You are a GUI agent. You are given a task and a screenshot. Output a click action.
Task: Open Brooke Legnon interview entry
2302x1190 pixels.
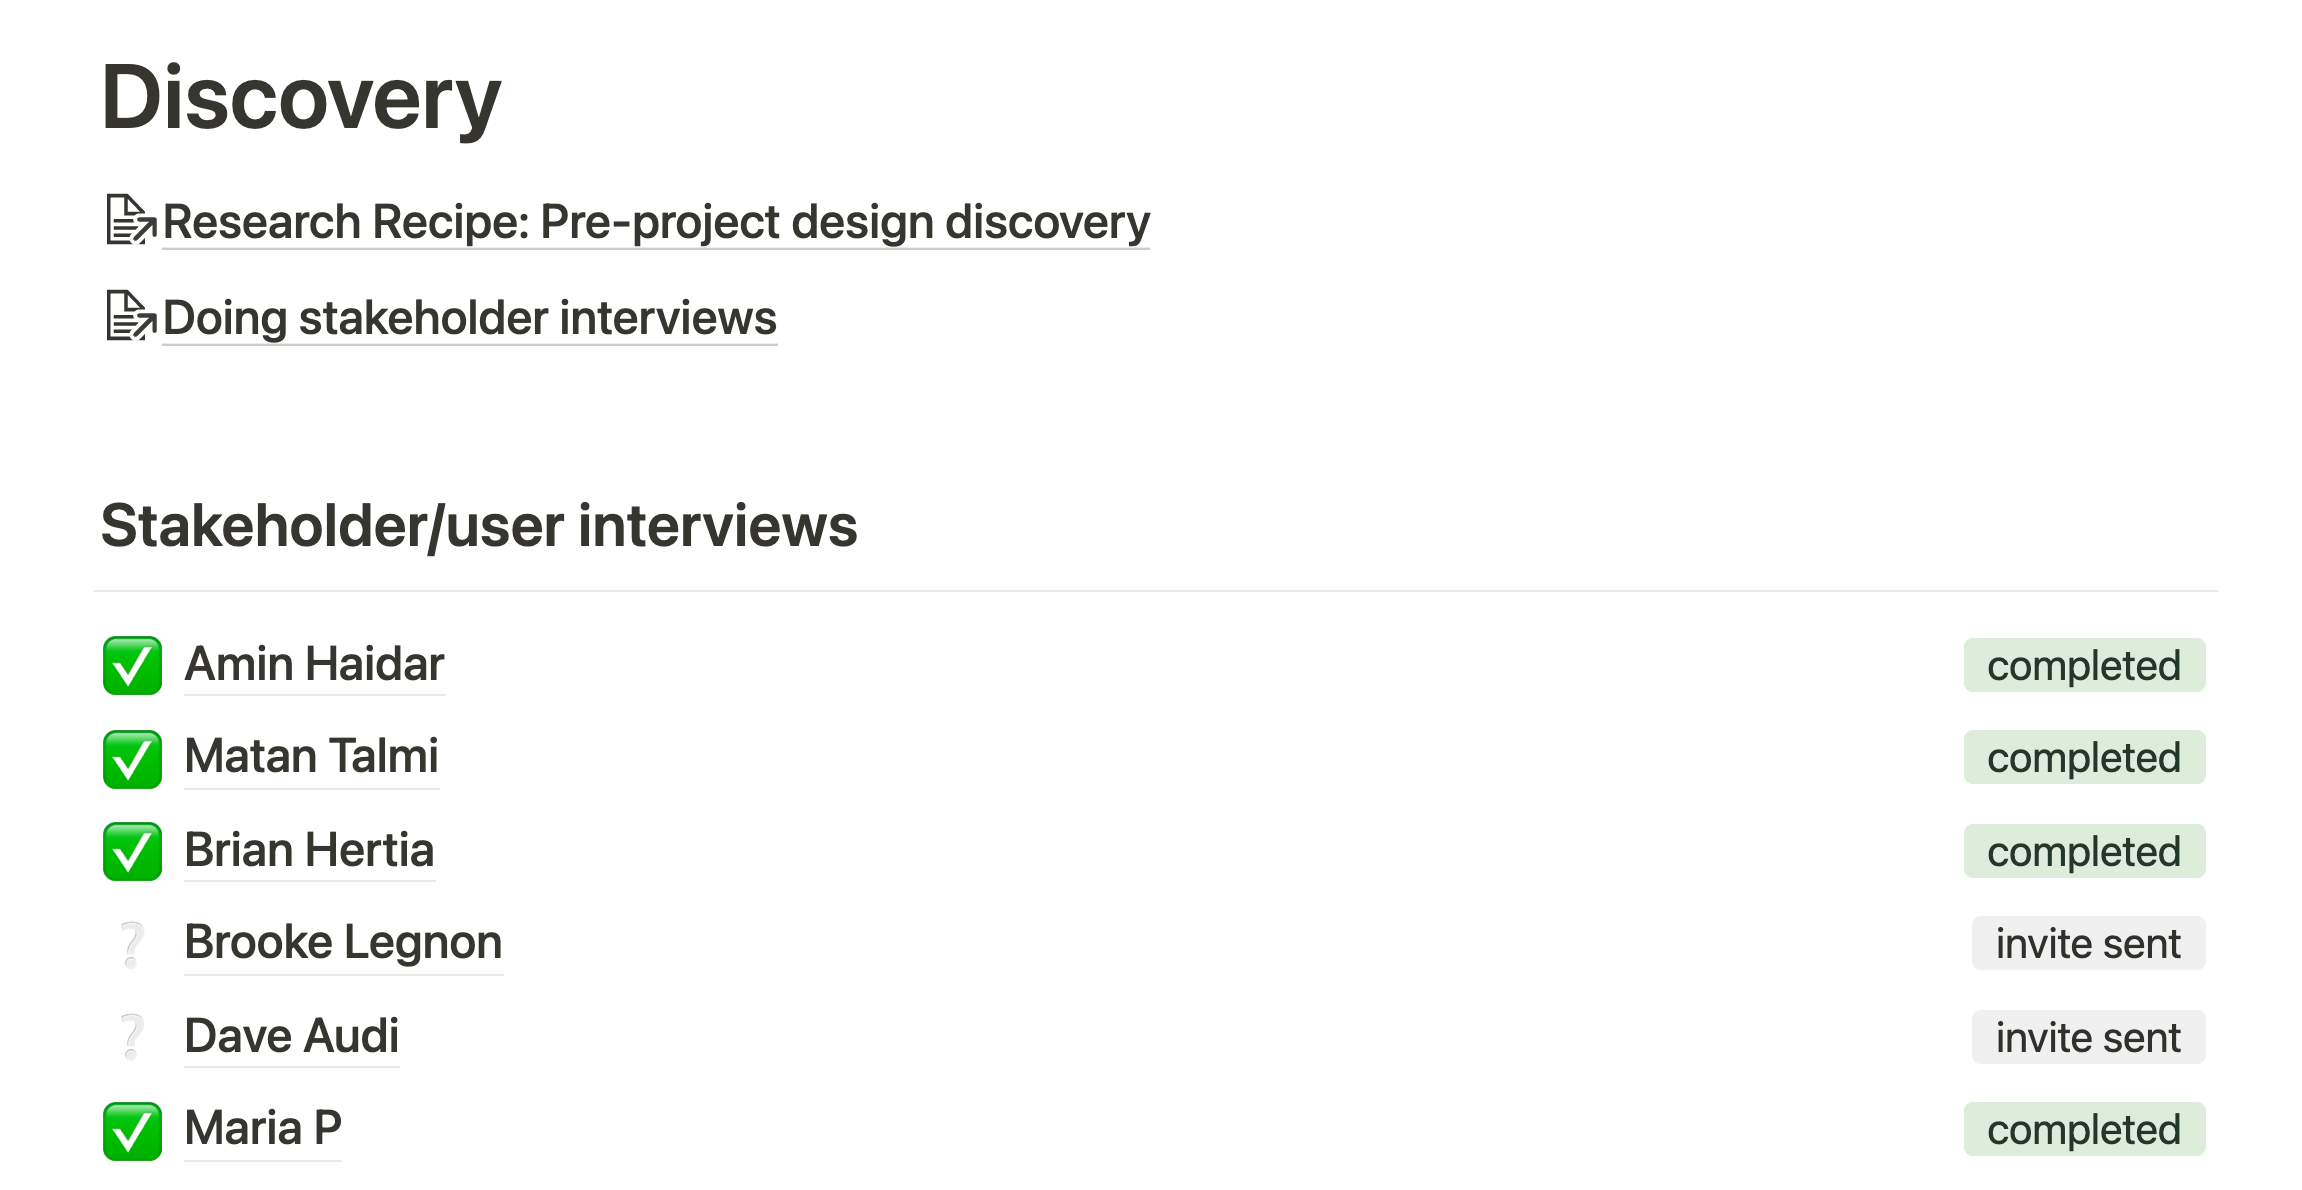[x=343, y=942]
